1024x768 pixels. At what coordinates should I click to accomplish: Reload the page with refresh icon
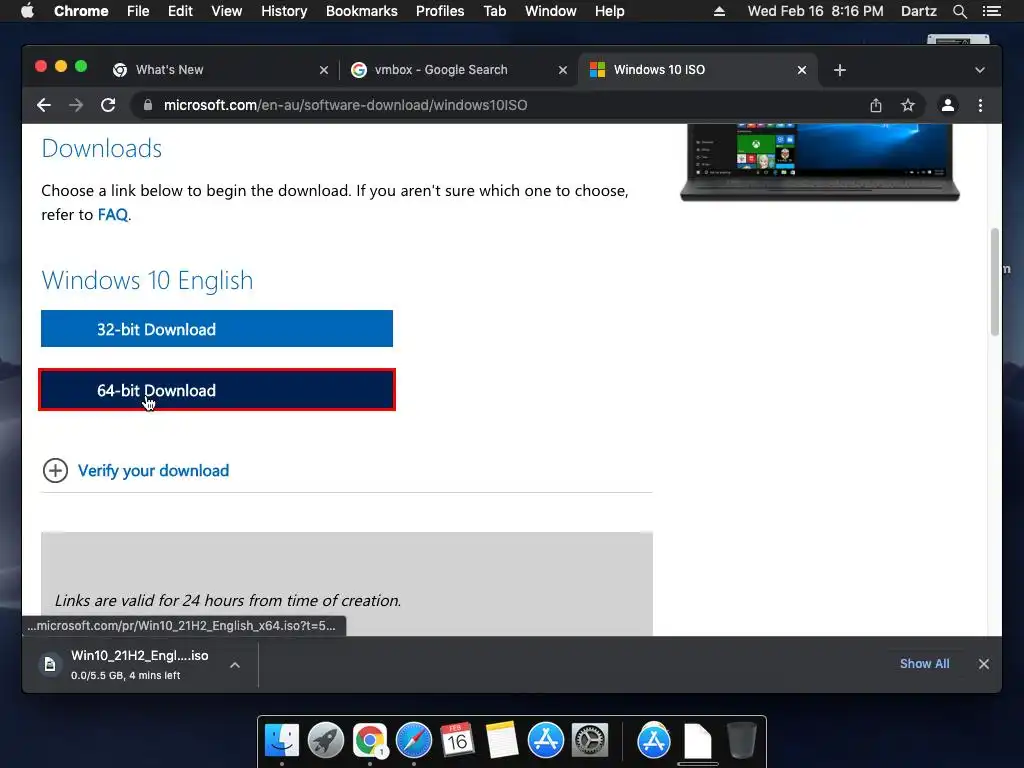108,105
